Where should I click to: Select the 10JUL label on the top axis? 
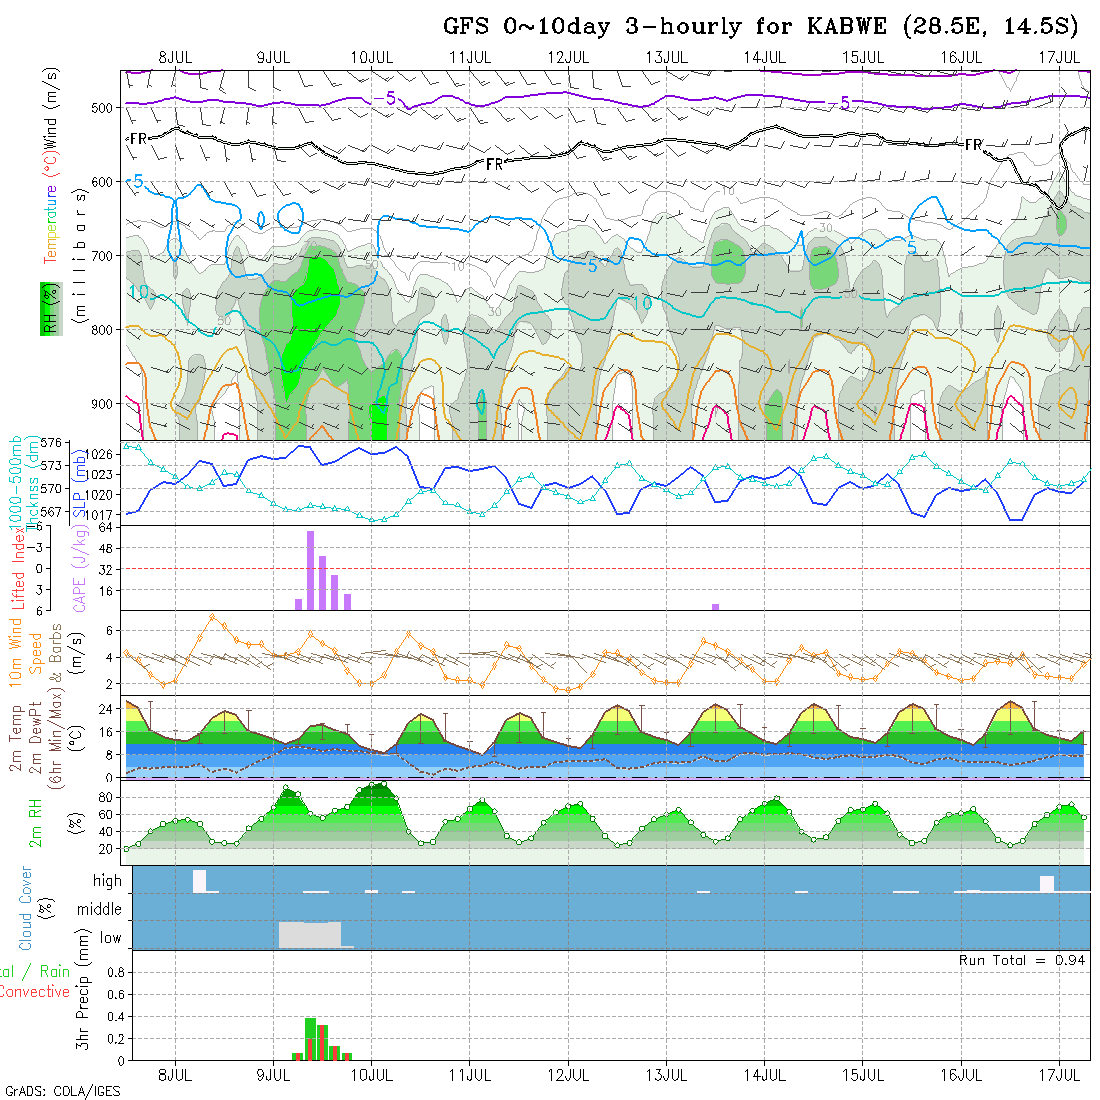pyautogui.click(x=372, y=57)
